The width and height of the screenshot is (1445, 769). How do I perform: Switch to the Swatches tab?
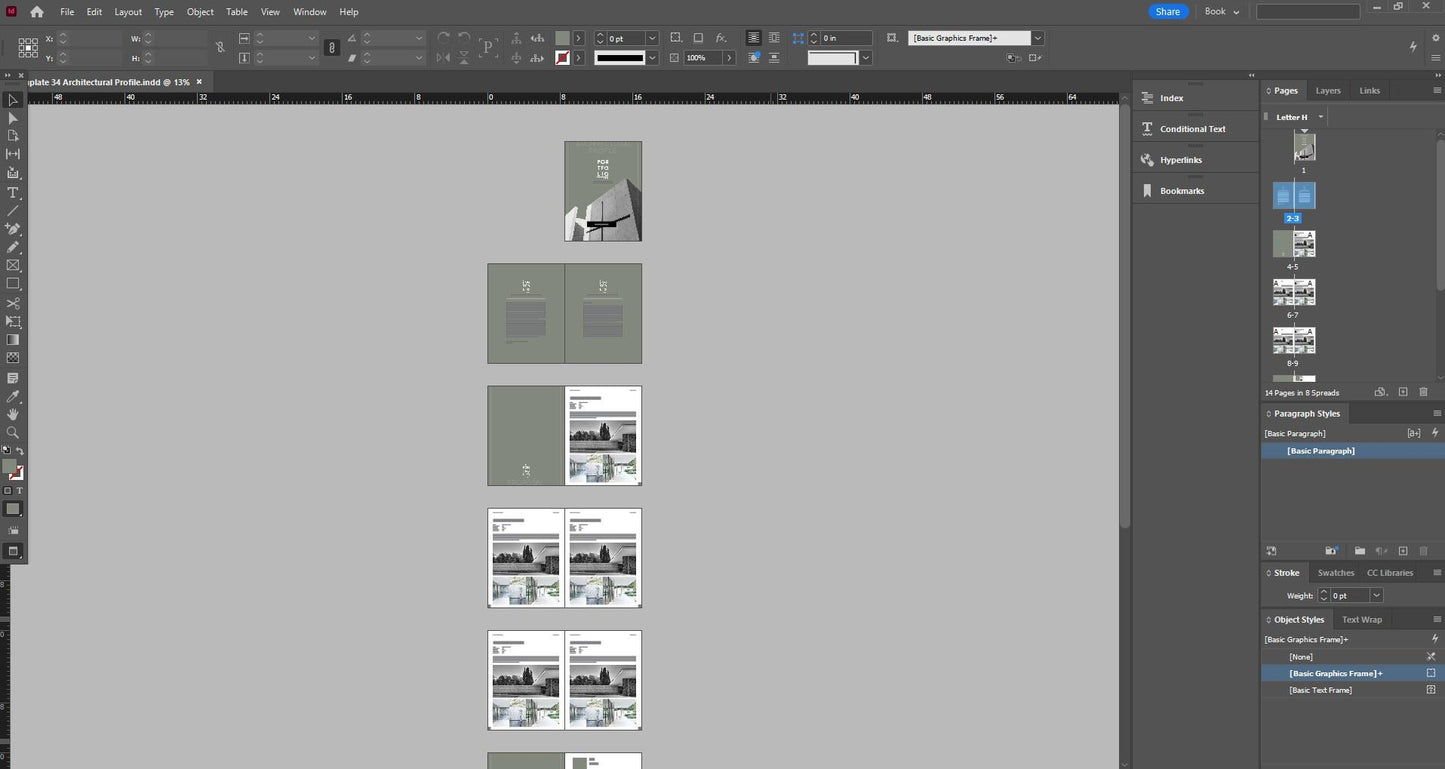click(x=1335, y=573)
